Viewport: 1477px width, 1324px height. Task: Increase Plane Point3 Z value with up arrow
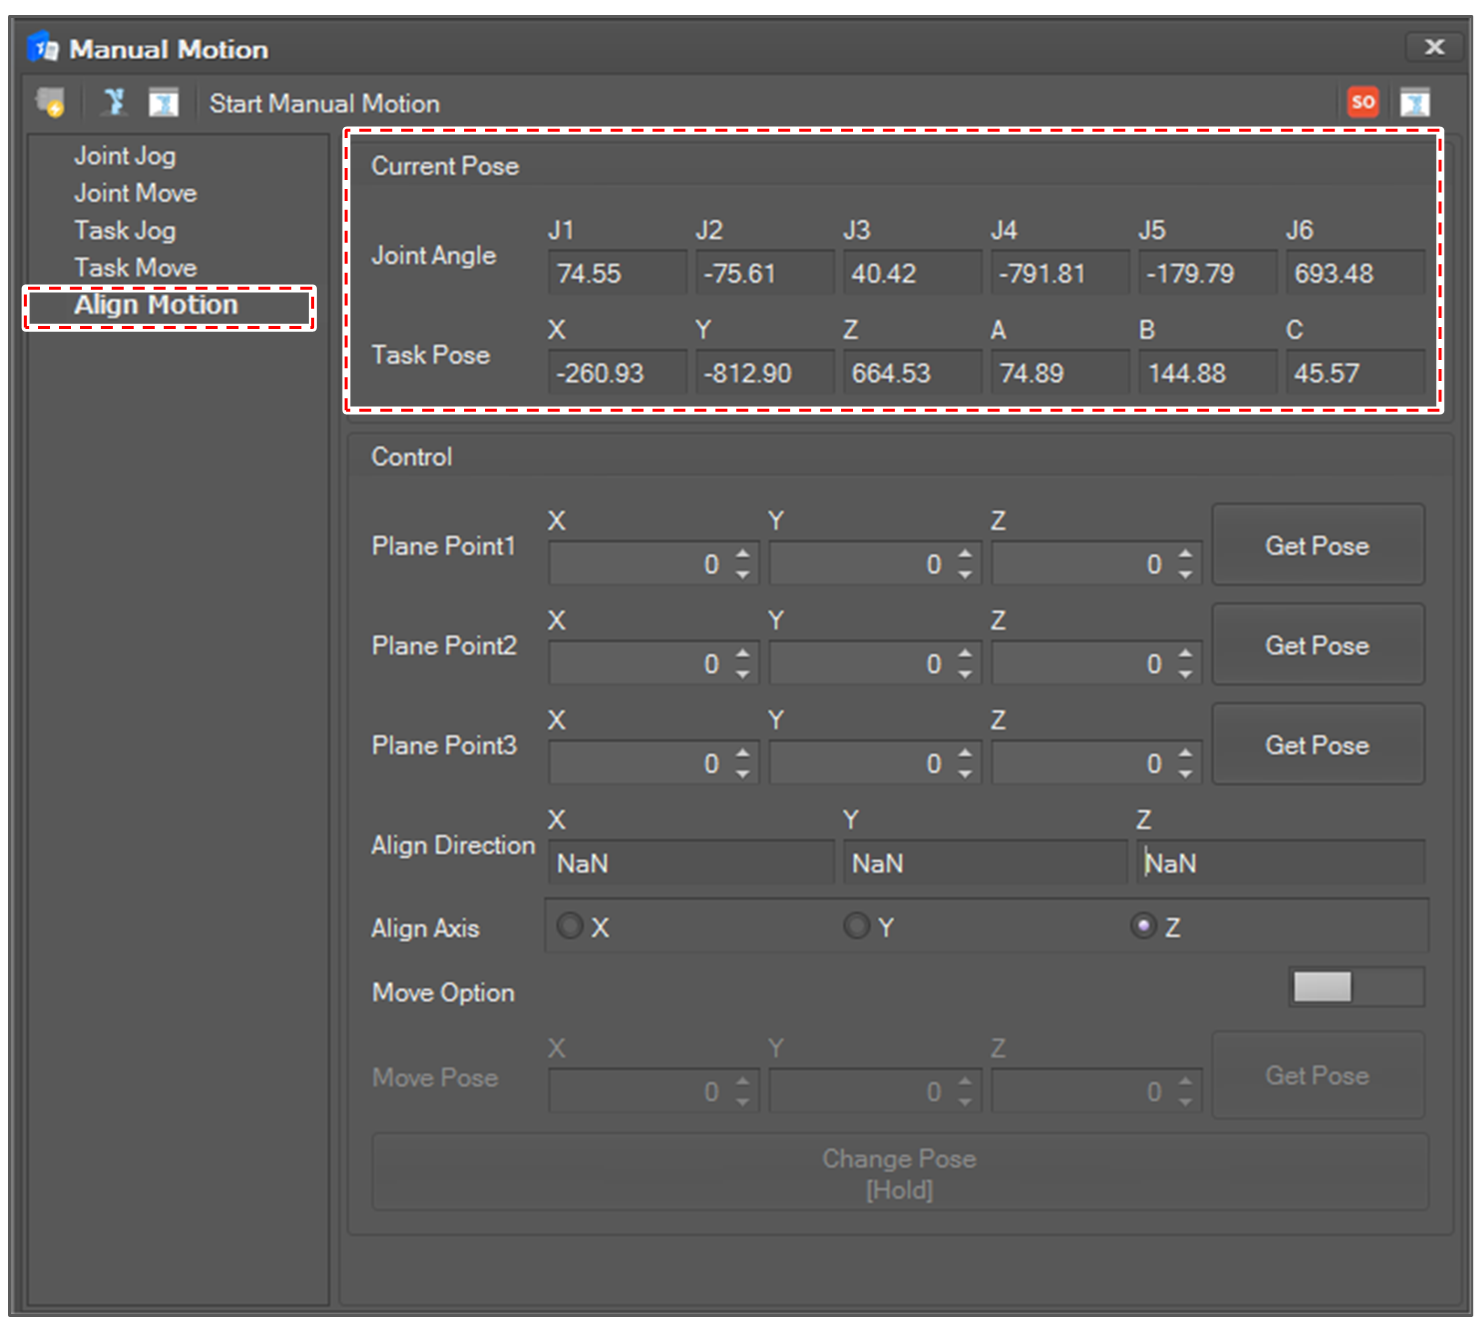pos(1185,753)
